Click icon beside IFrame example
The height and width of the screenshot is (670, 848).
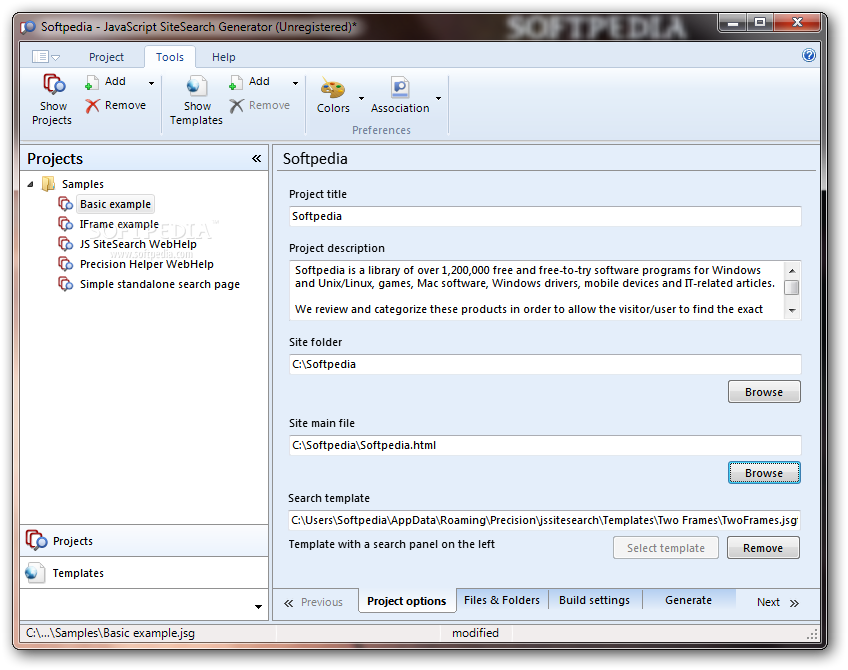point(66,224)
